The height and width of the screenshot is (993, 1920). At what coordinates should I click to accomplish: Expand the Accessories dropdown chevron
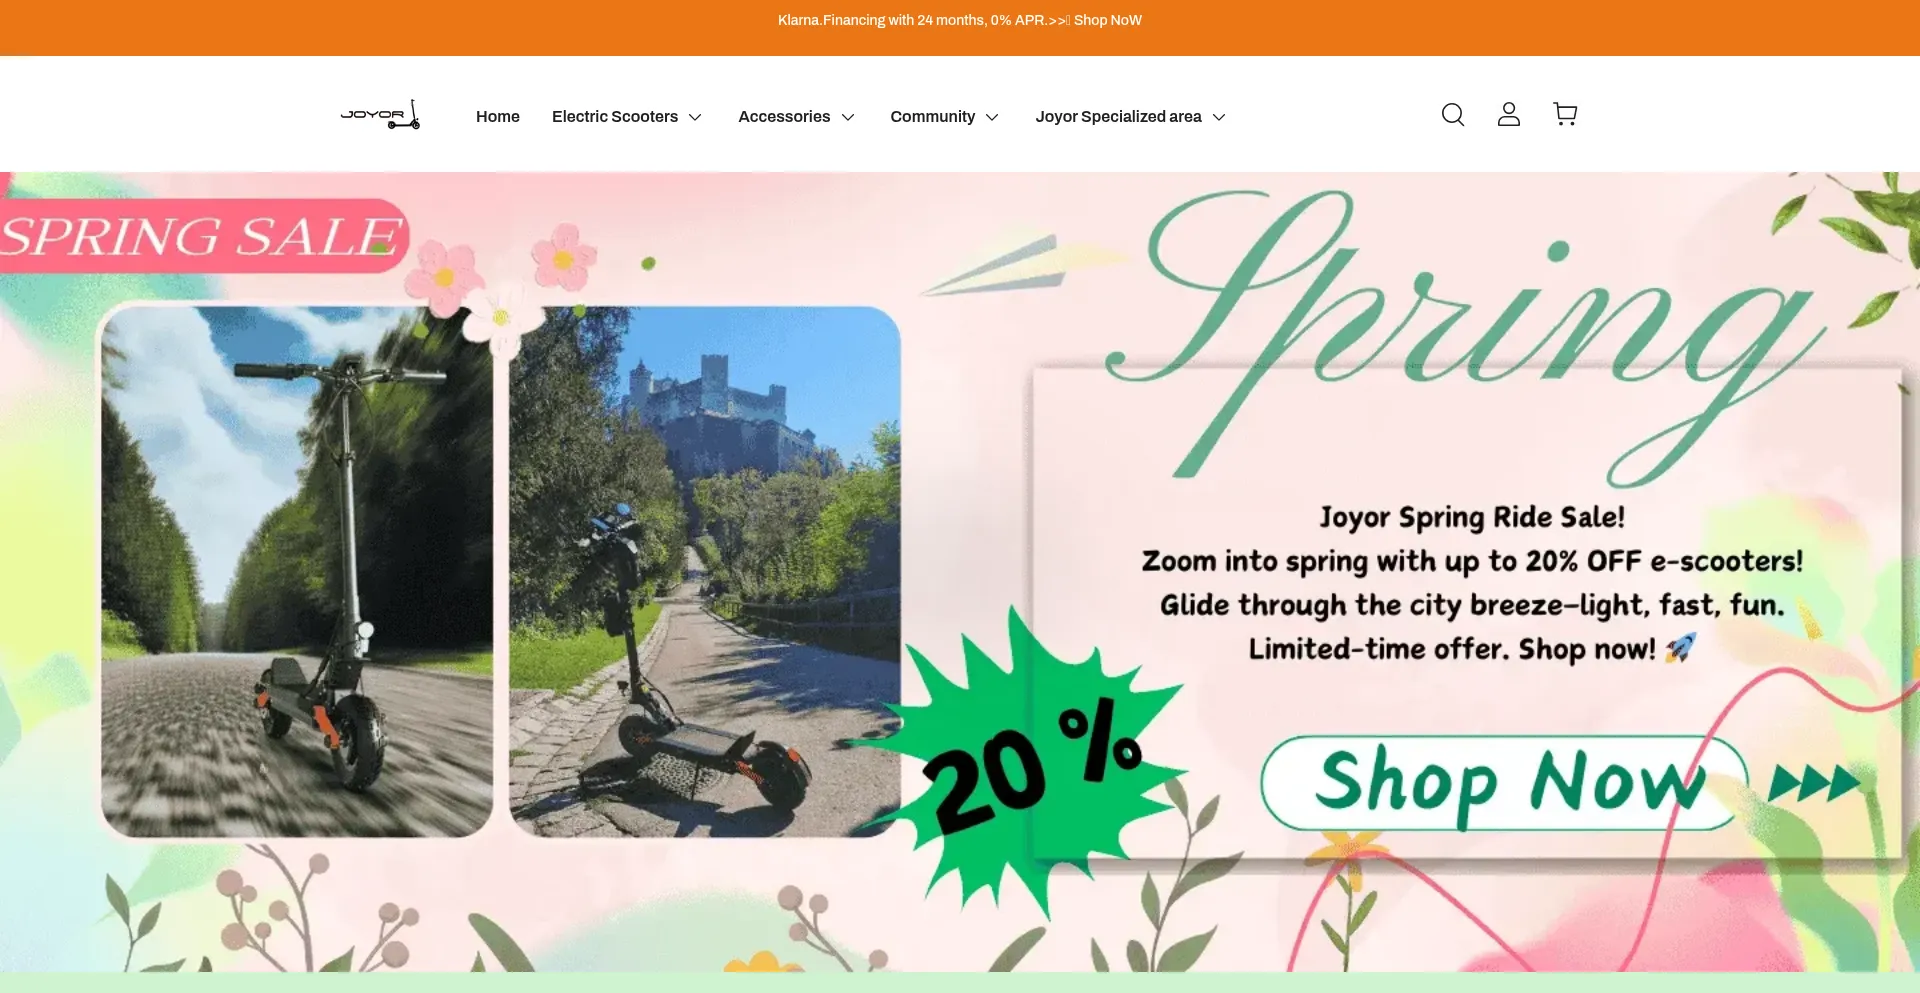point(848,117)
